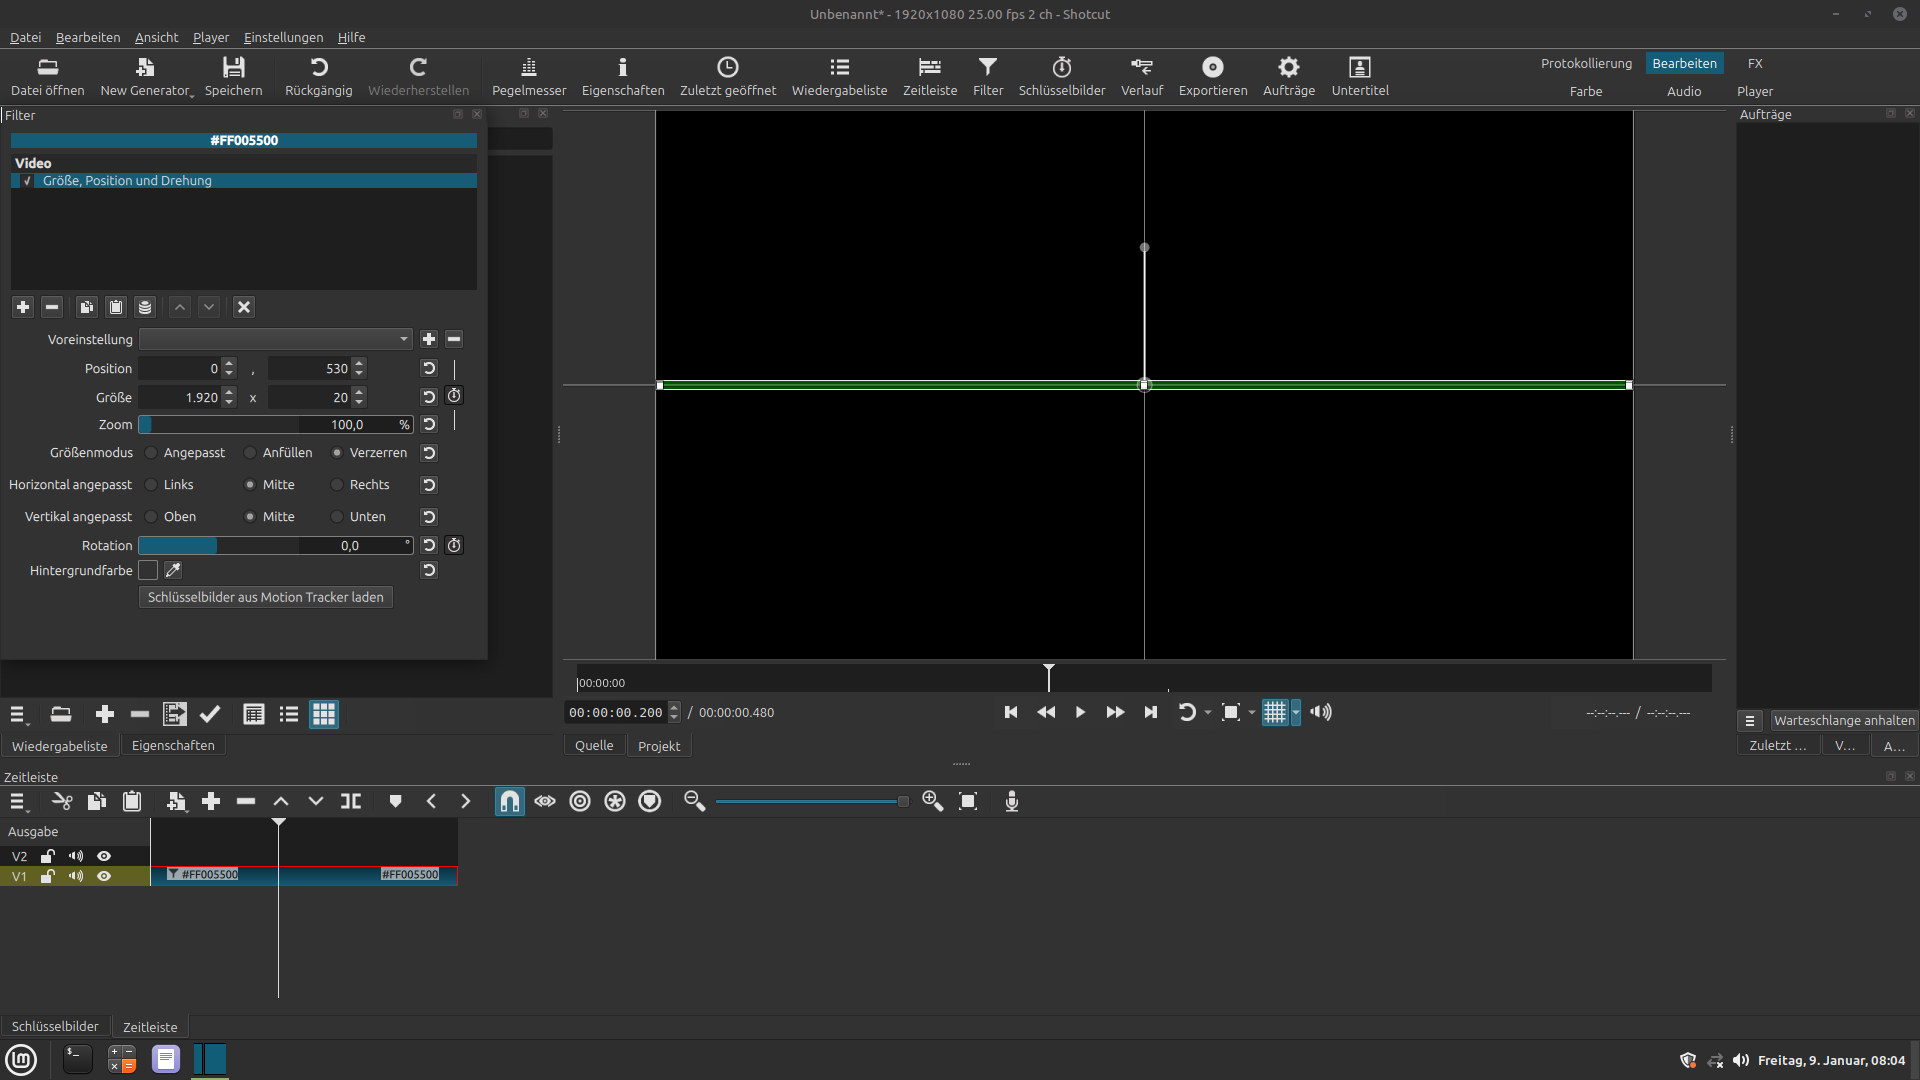Toggle the timeline snapping magnet icon

pos(509,801)
